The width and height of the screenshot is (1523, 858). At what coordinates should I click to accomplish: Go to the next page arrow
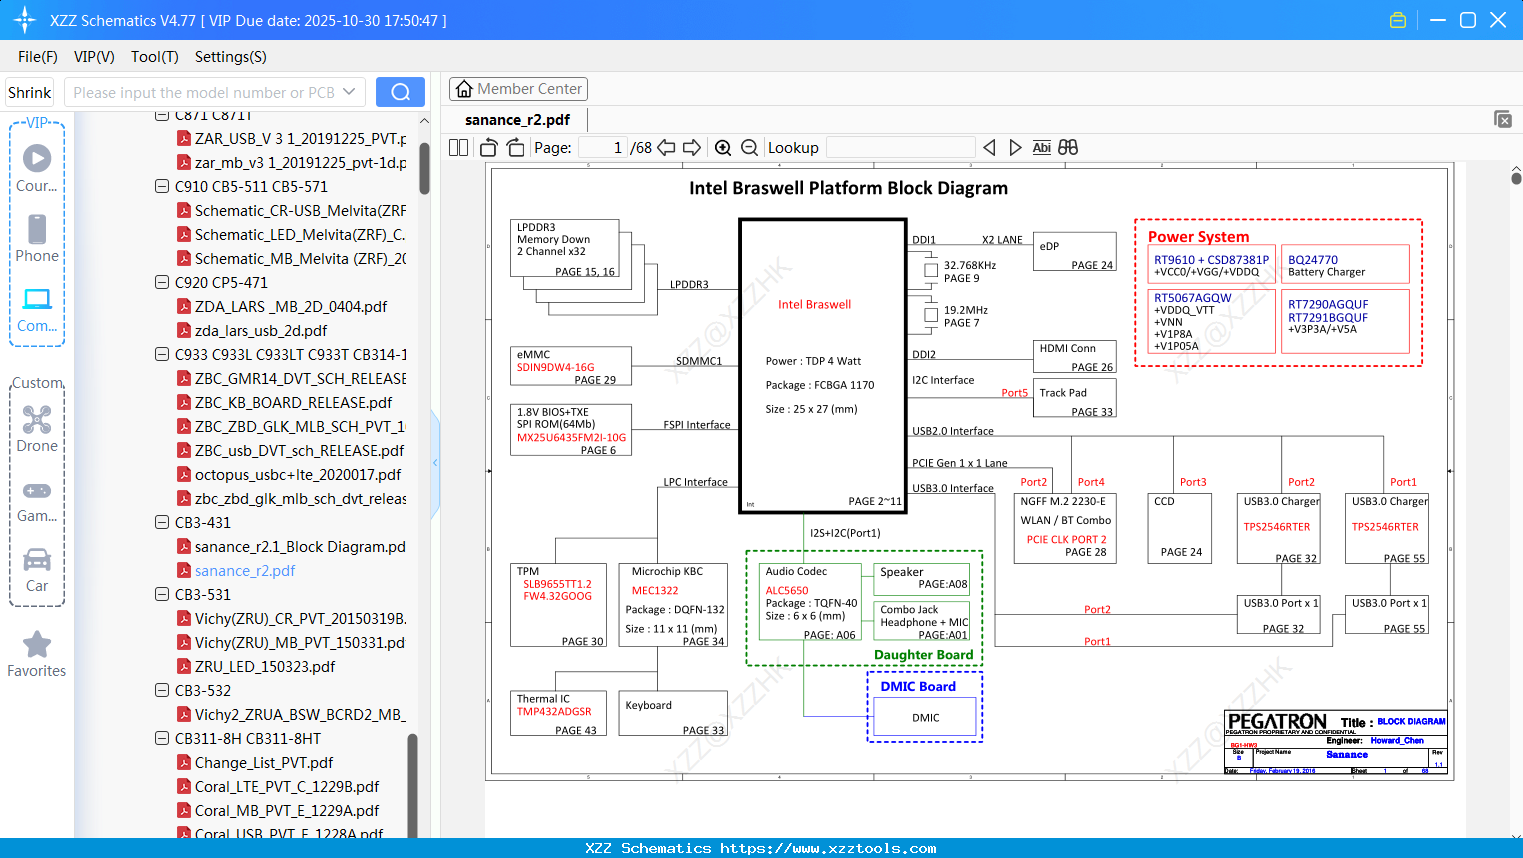[692, 148]
